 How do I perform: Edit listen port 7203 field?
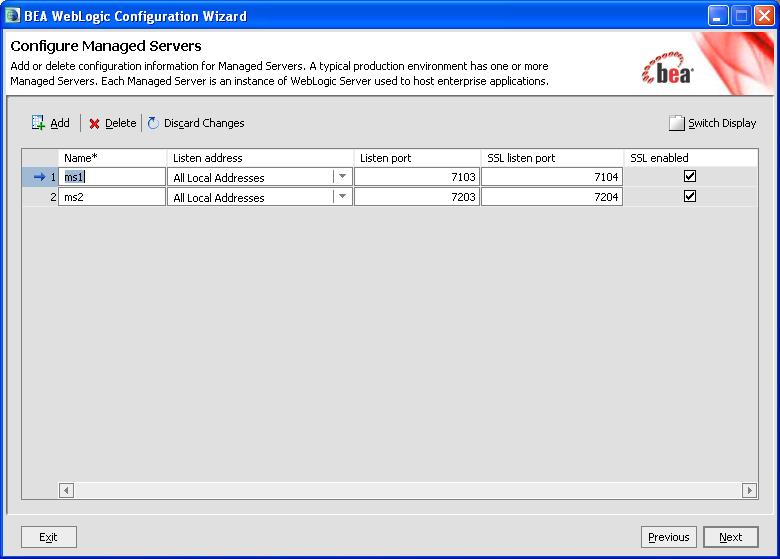417,197
